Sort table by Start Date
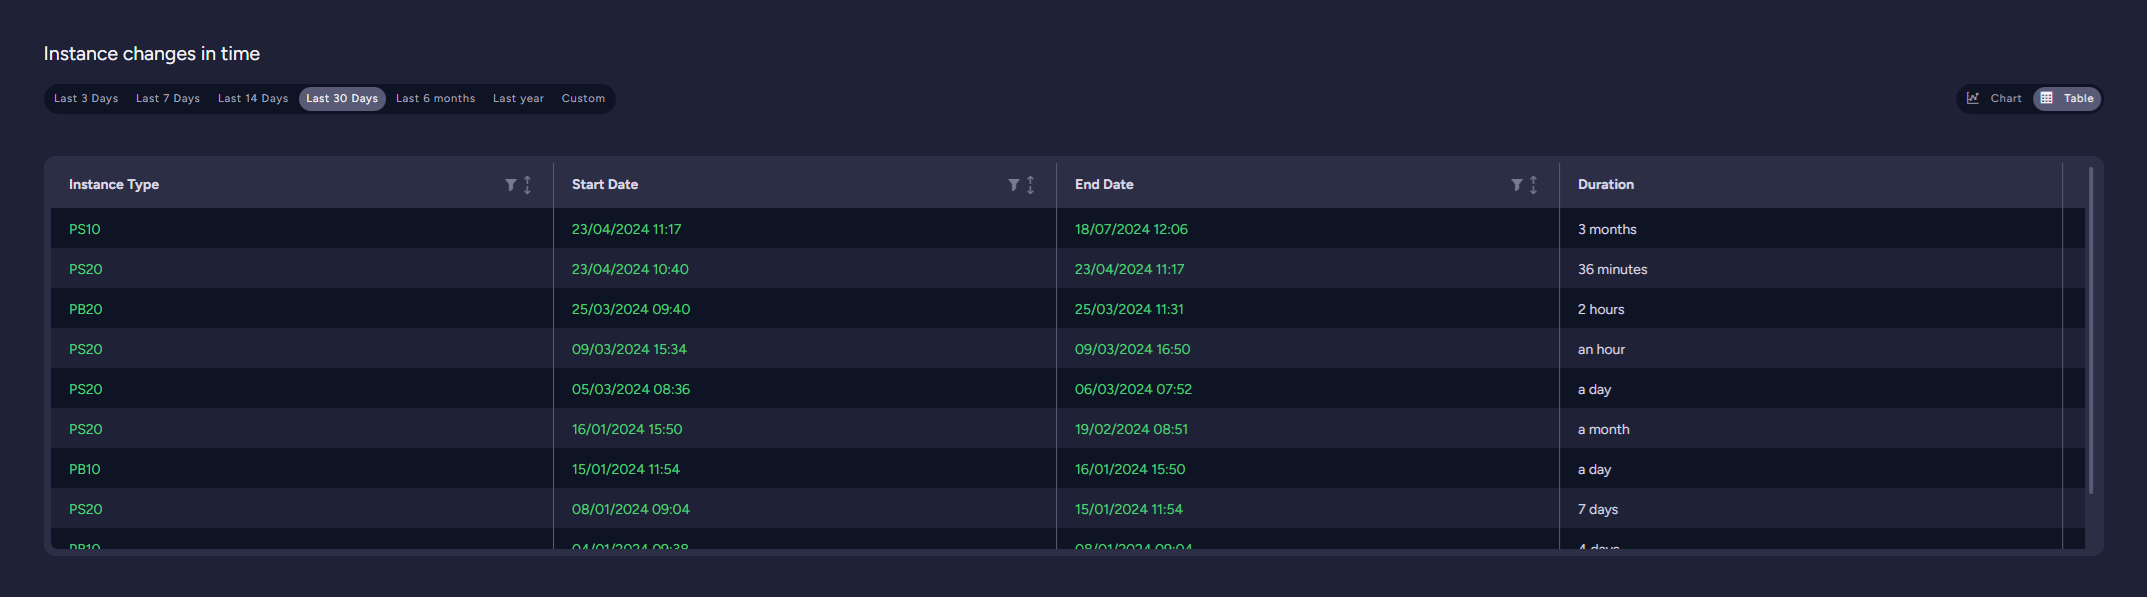Image resolution: width=2147 pixels, height=597 pixels. (1030, 185)
